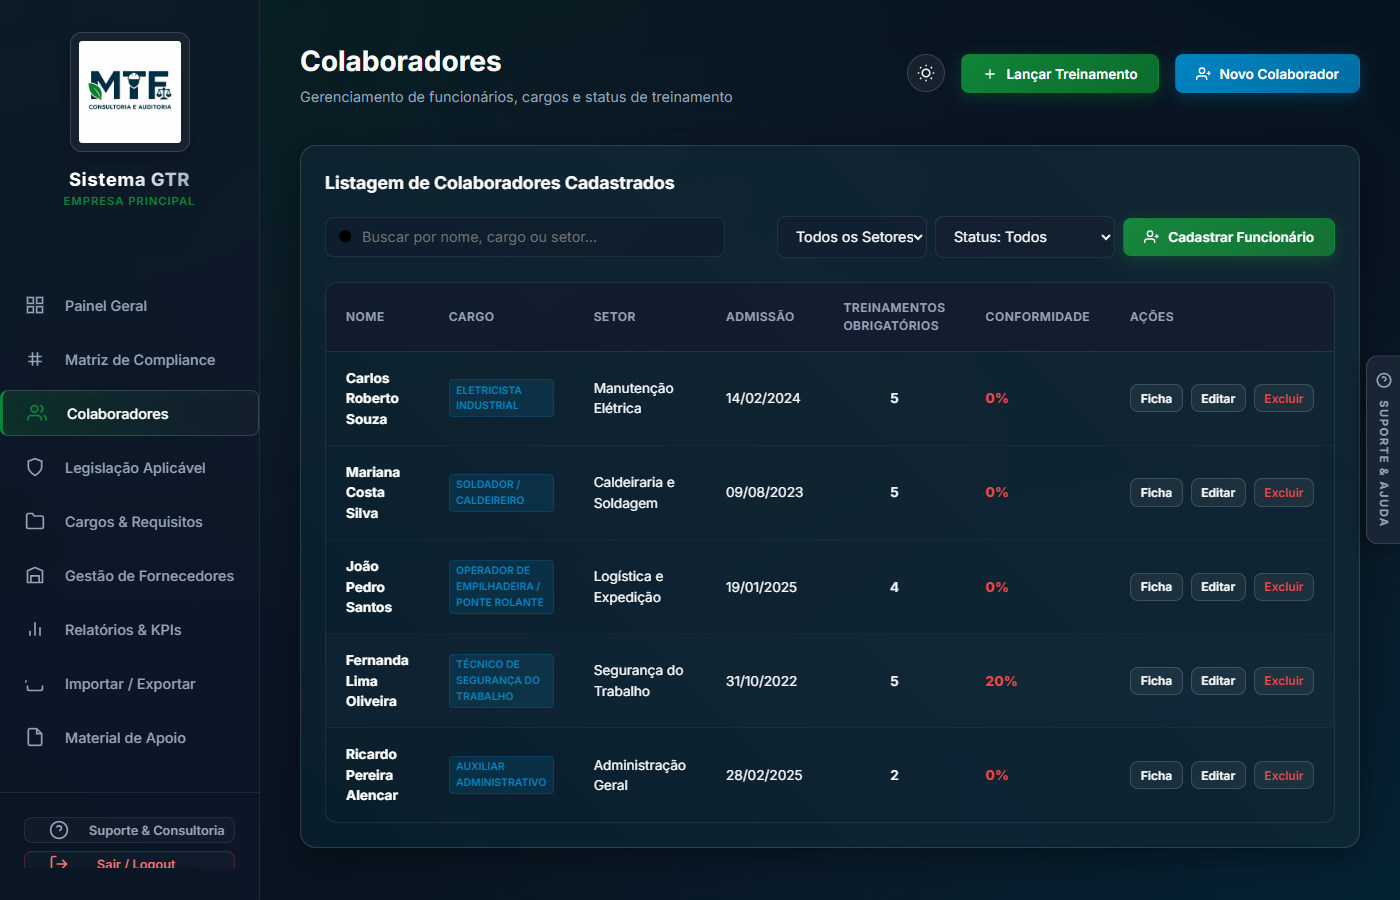The width and height of the screenshot is (1400, 900).
Task: Click the Material de Apoio file icon
Action: 35,737
